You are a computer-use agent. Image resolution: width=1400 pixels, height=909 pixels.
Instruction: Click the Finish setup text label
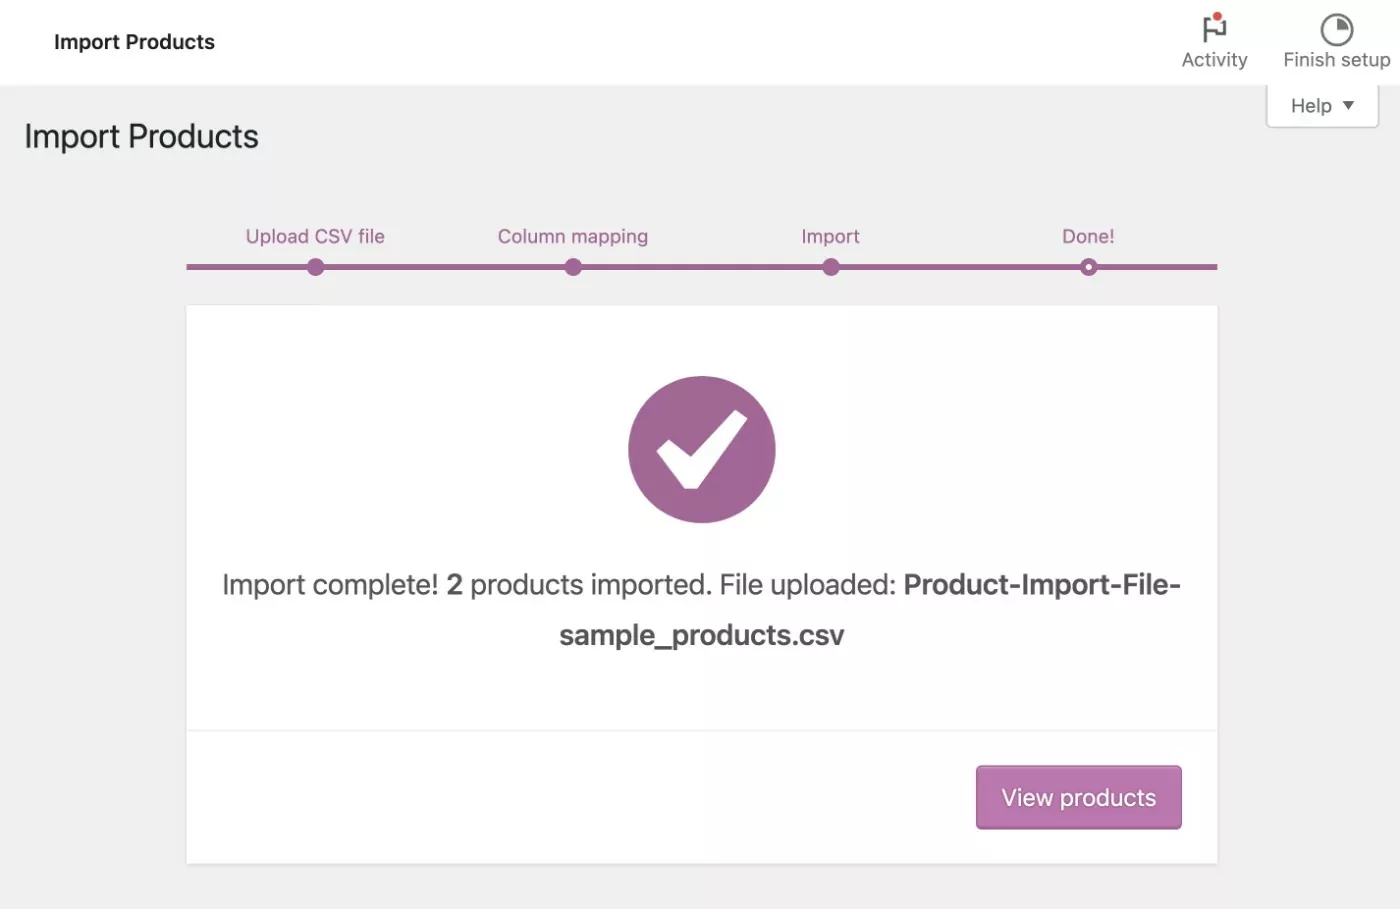(1336, 60)
